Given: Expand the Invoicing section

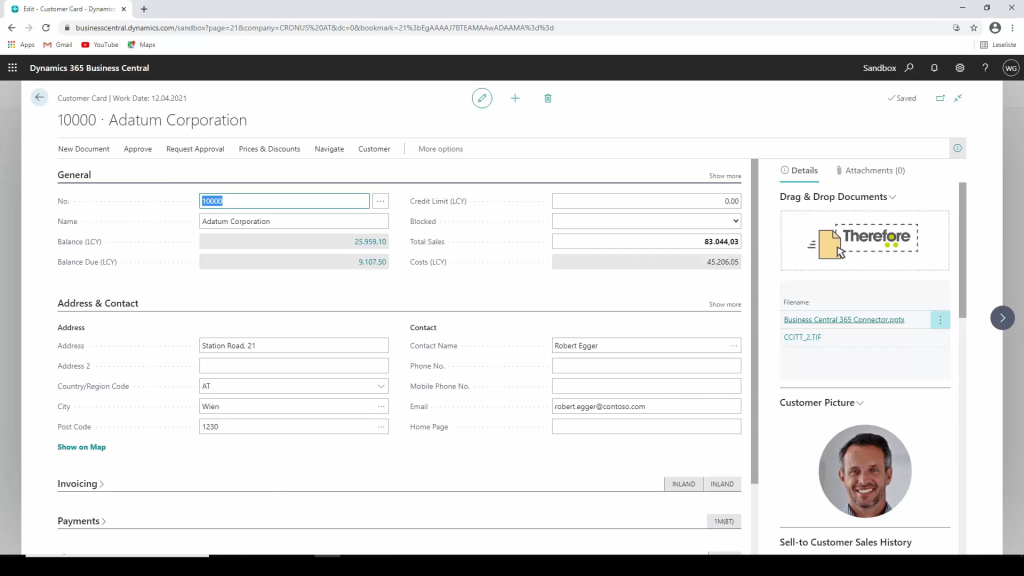Looking at the screenshot, I should click(80, 484).
